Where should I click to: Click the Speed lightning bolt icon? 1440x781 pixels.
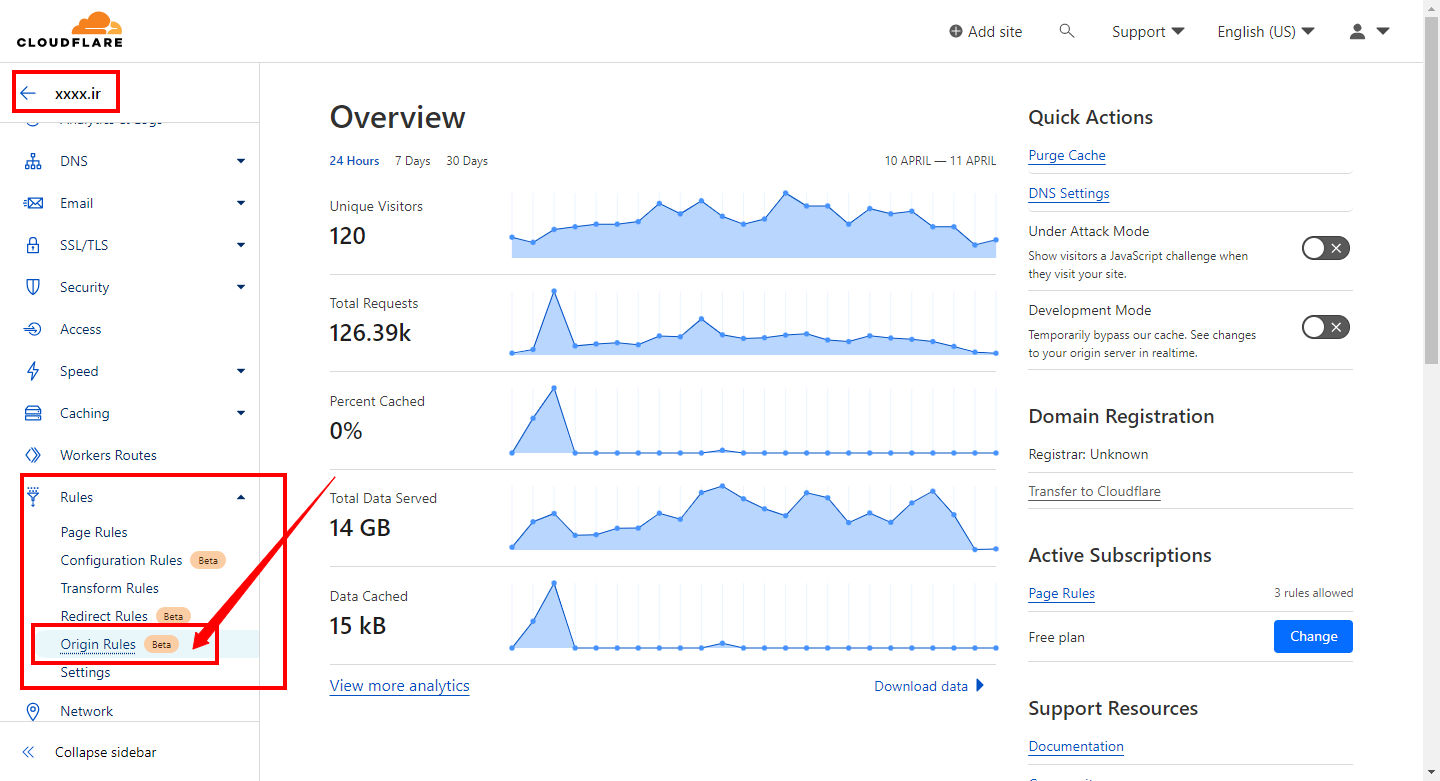[x=33, y=371]
